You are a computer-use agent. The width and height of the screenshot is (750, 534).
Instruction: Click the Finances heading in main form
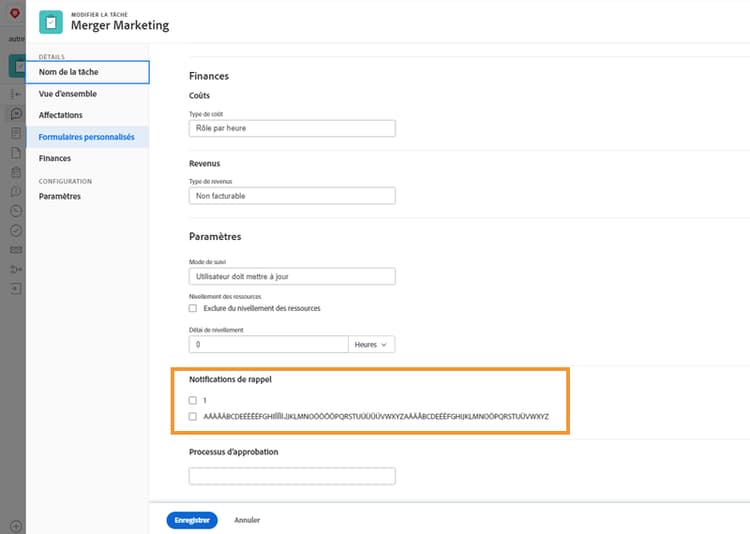tap(209, 76)
